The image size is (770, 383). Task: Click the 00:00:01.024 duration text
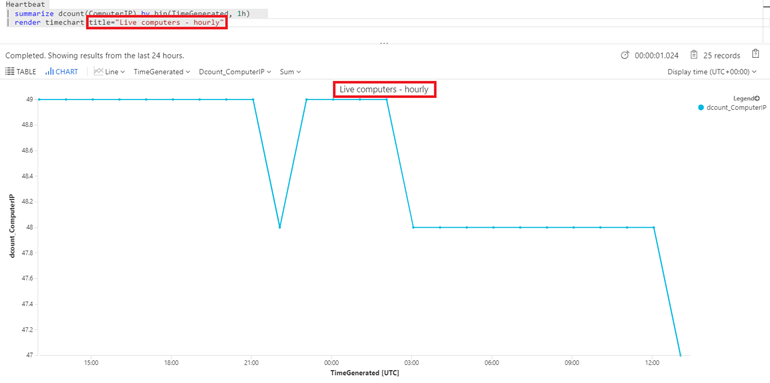coord(657,55)
